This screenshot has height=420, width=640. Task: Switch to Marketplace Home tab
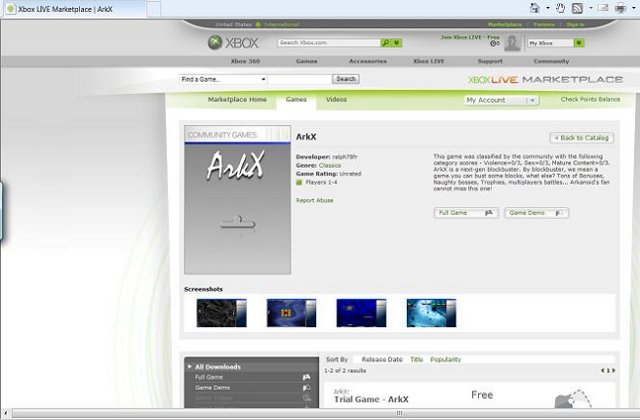tap(237, 99)
